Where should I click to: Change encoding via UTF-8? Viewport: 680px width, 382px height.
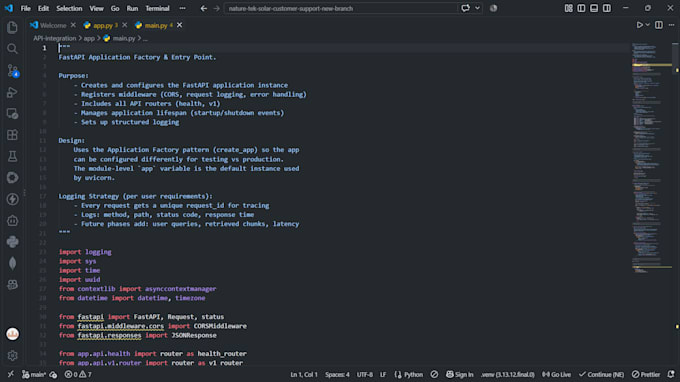[x=364, y=374]
